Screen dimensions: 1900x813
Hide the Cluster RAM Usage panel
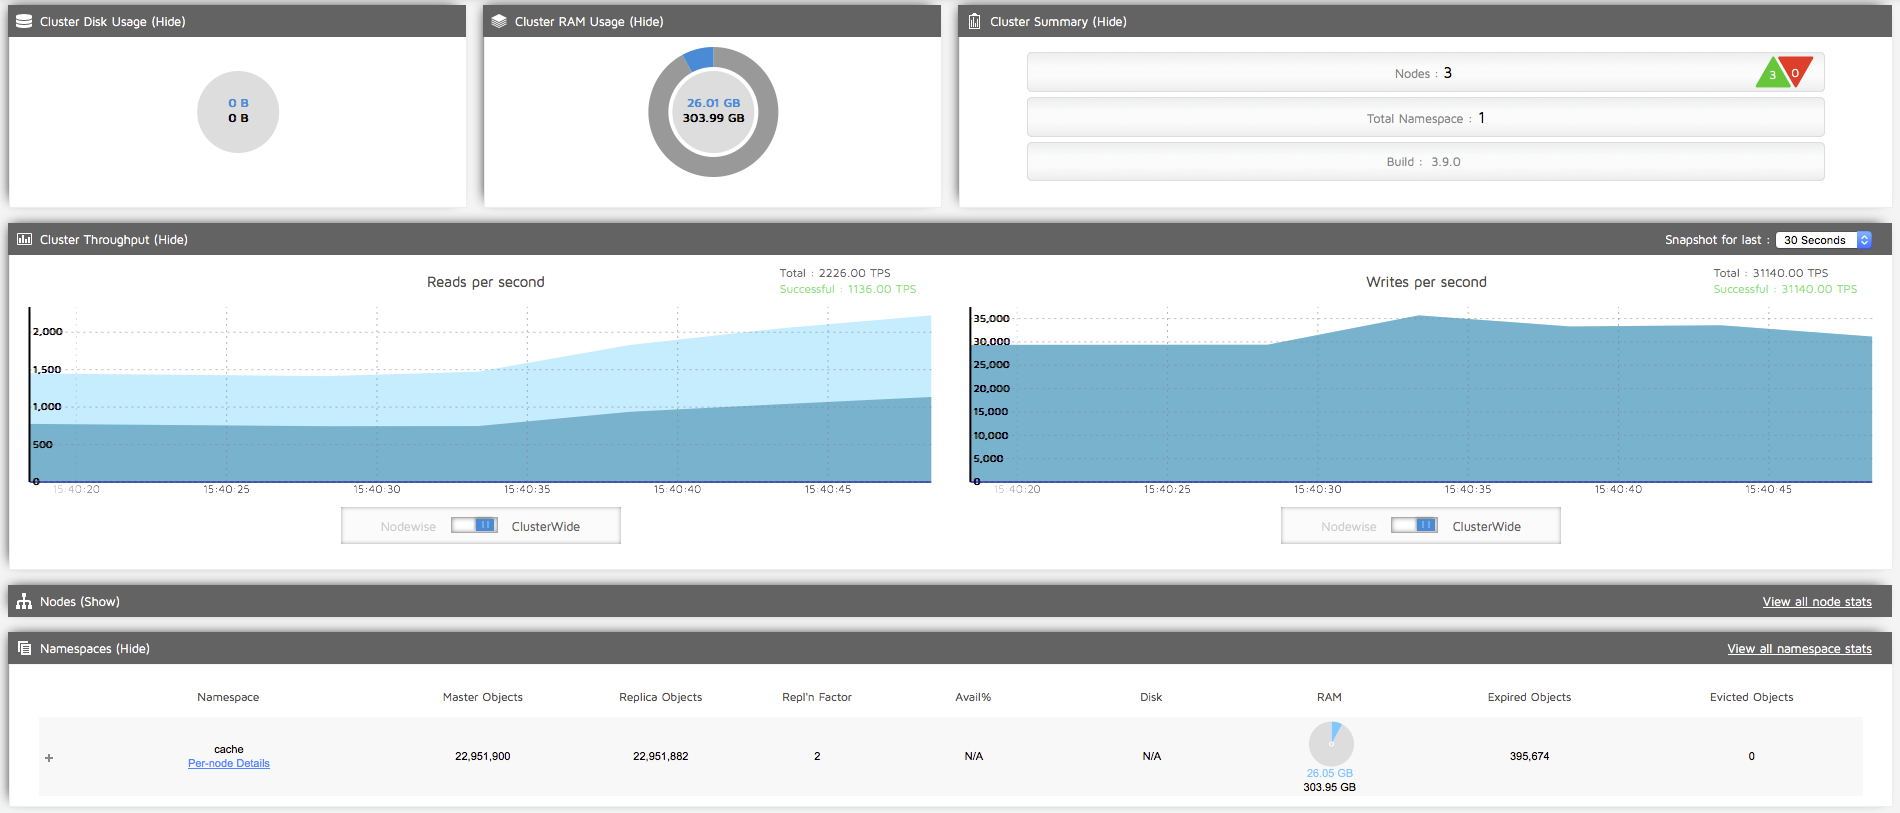[646, 21]
